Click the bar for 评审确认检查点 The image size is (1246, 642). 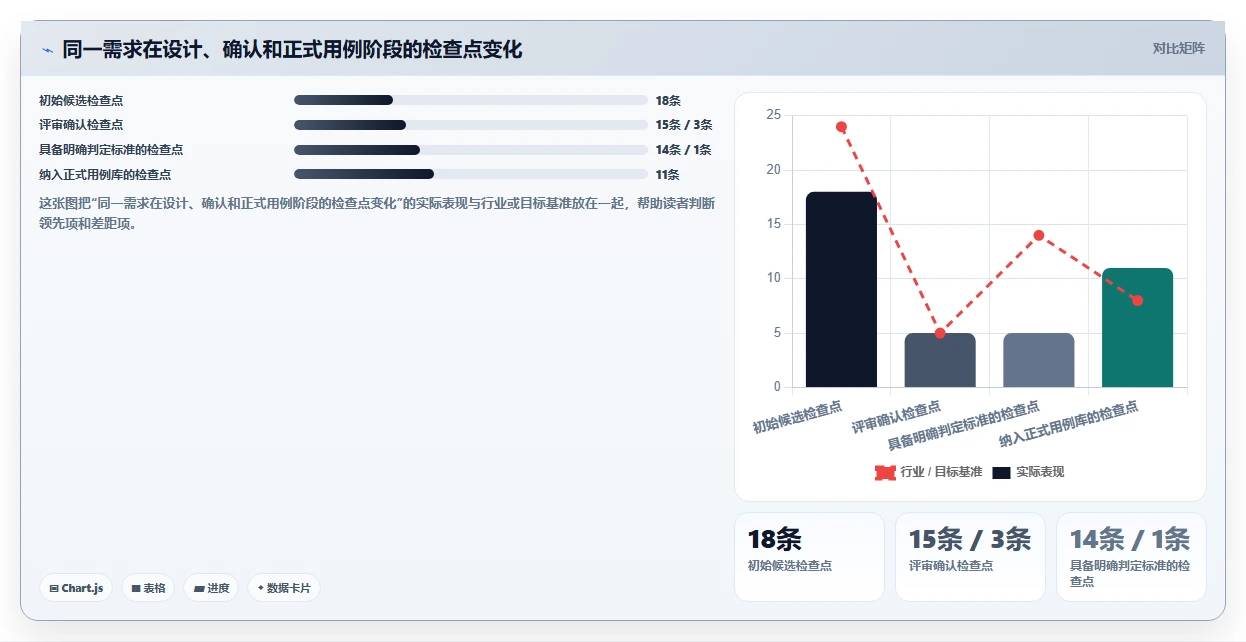pyautogui.click(x=940, y=360)
